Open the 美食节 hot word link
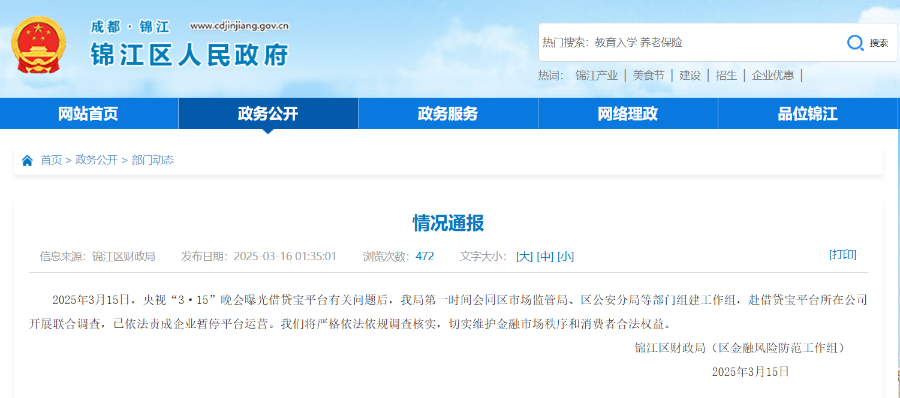 pos(649,75)
